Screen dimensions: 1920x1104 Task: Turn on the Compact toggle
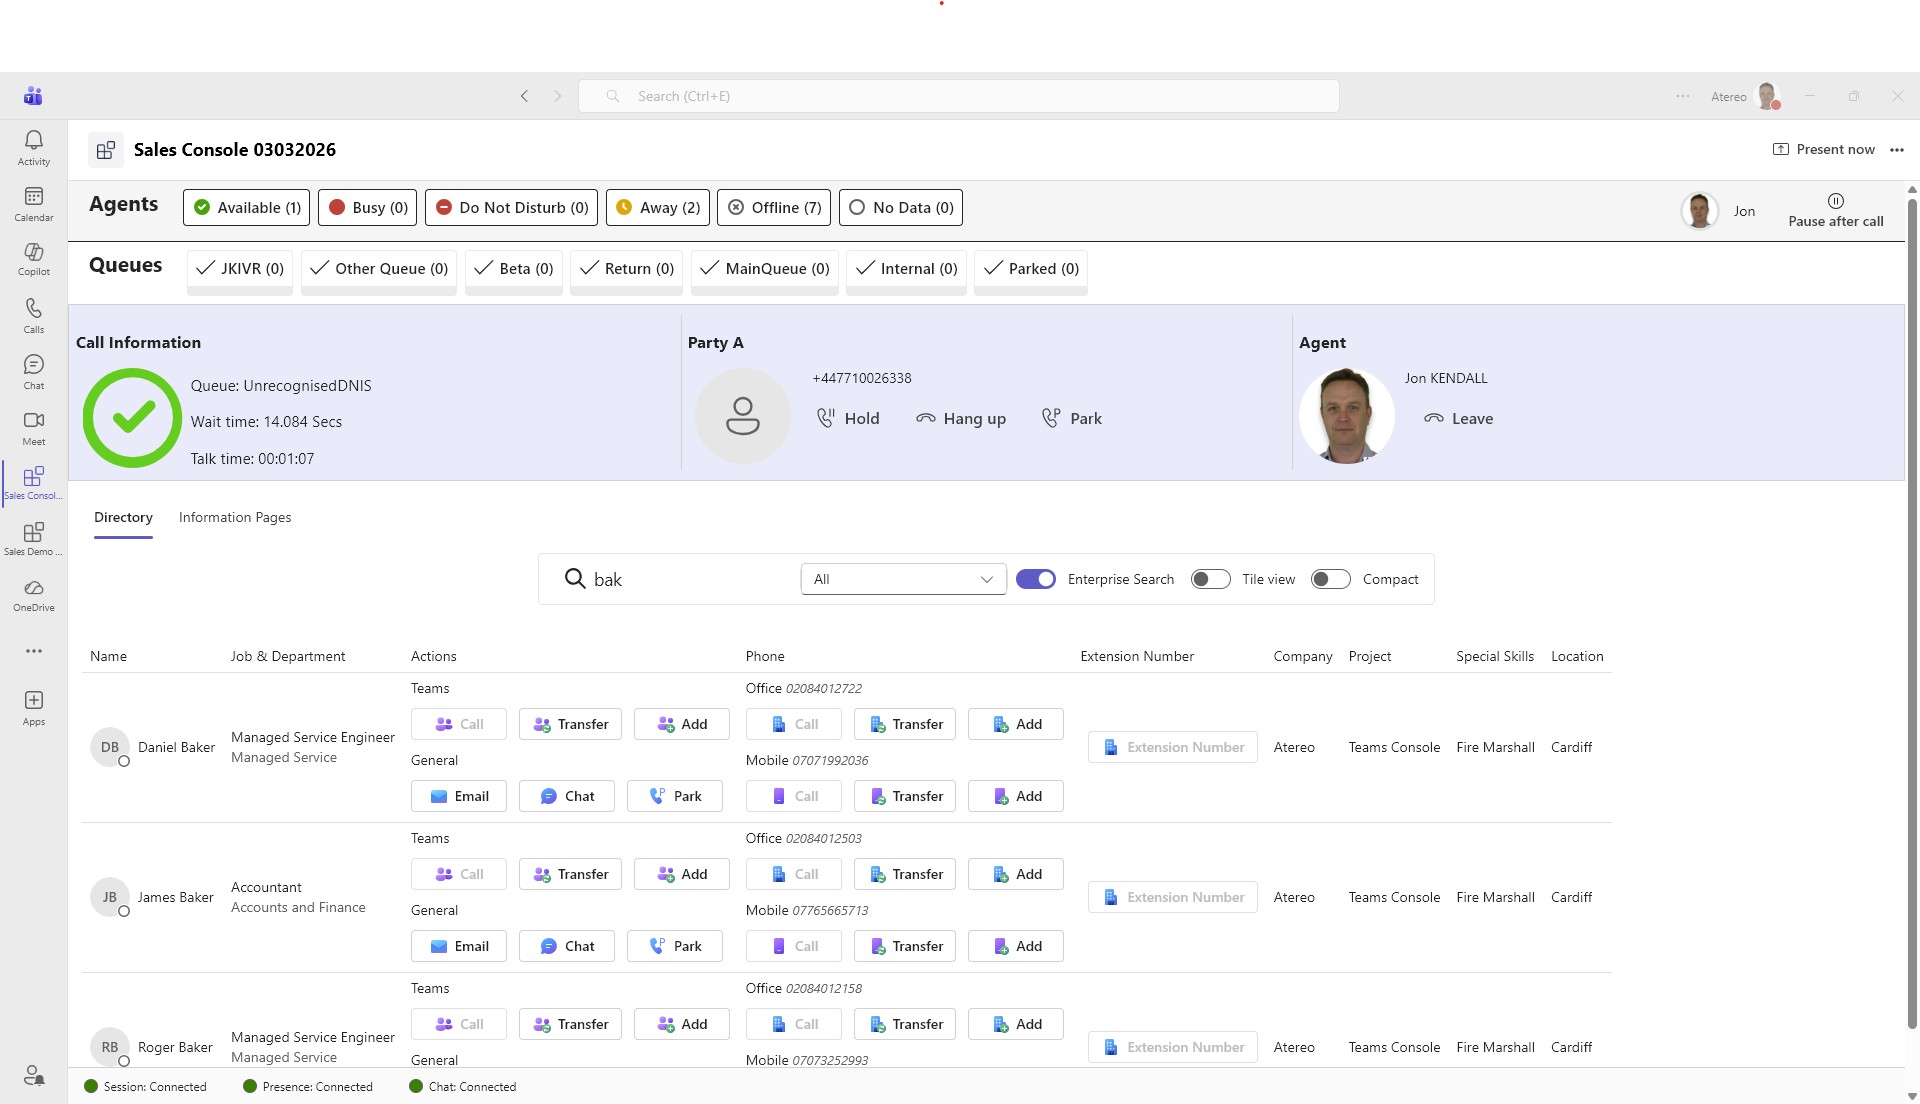1330,579
